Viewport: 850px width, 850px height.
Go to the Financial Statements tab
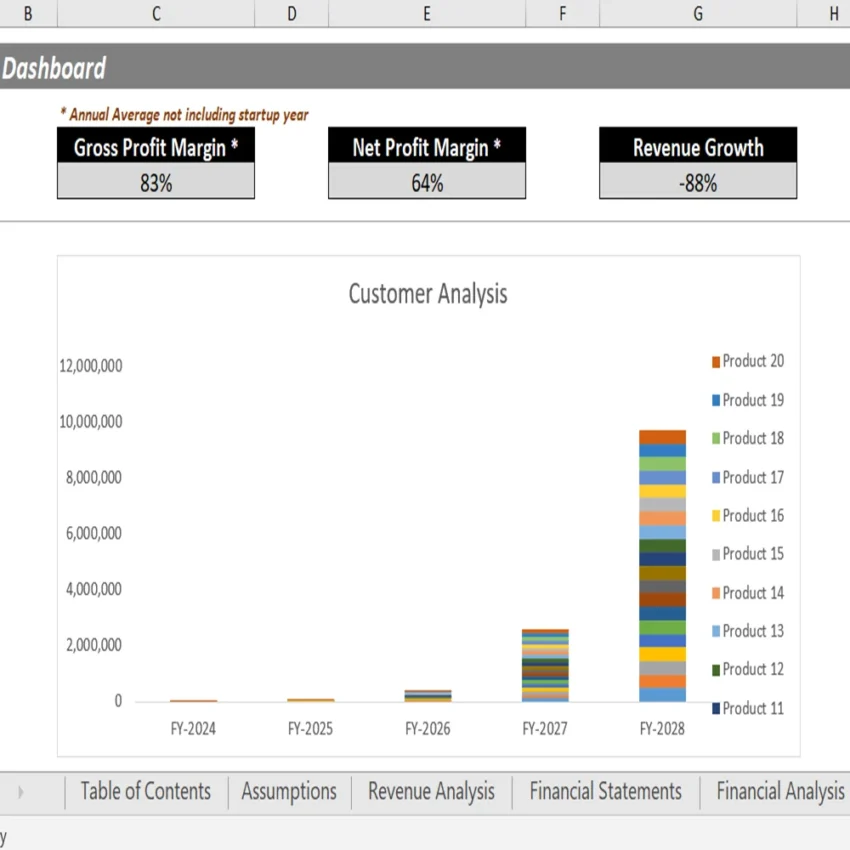click(605, 791)
